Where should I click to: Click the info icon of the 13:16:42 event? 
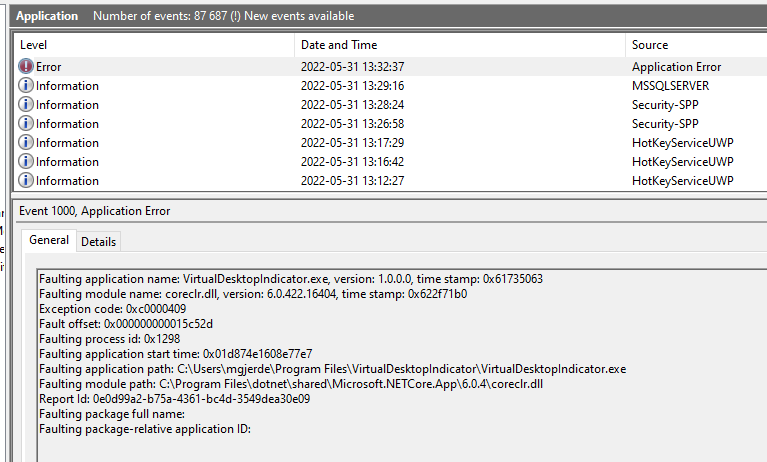26,162
